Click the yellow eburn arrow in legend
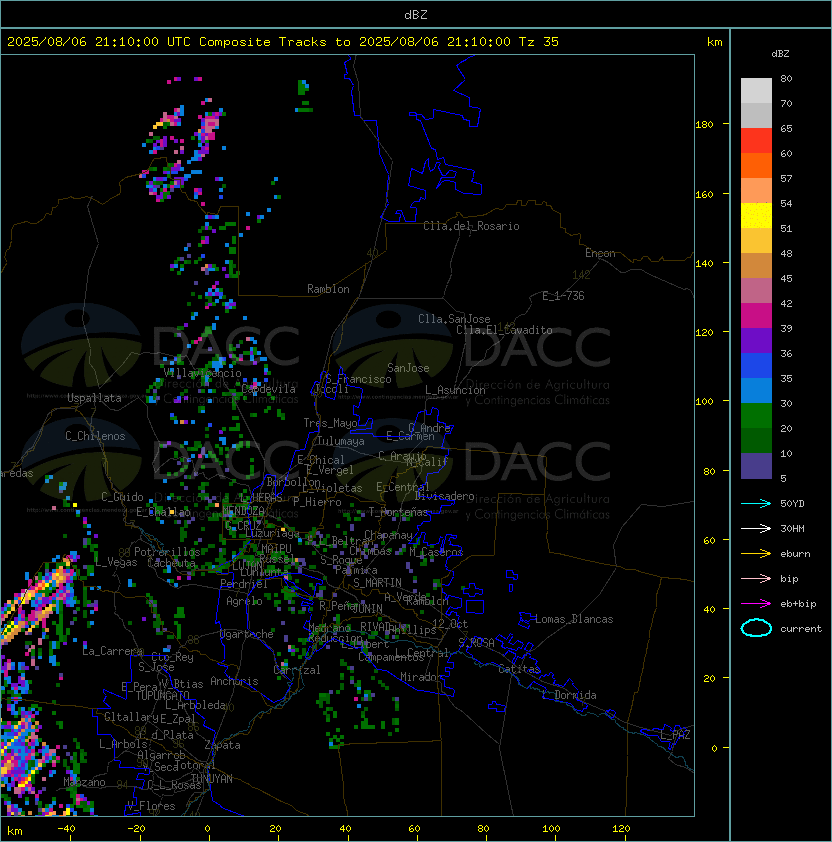The height and width of the screenshot is (842, 832). 756,554
